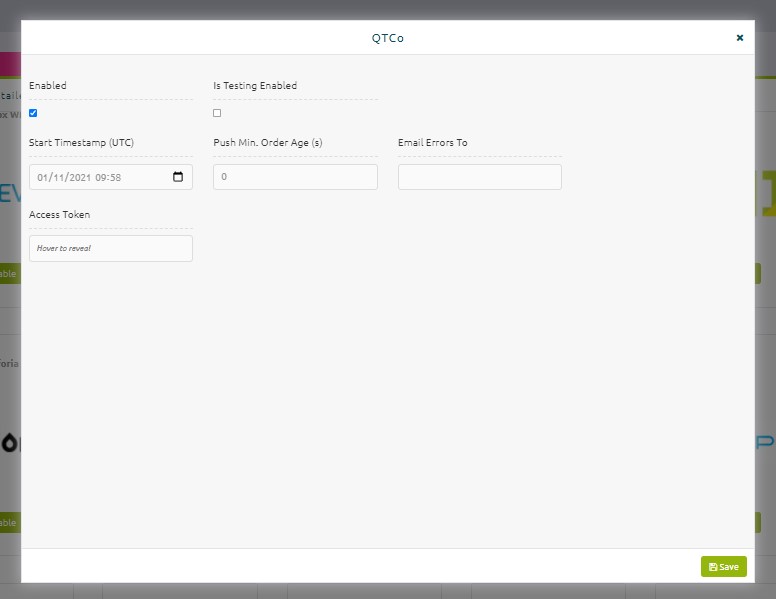
Task: Select the month segment 11 in timestamp
Action: tap(58, 177)
